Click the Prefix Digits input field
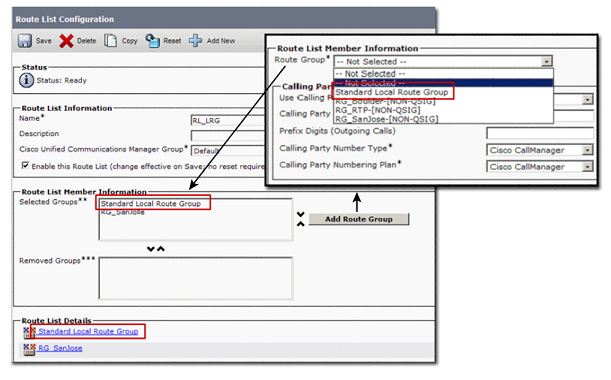Viewport: 611px width, 380px height. point(540,133)
